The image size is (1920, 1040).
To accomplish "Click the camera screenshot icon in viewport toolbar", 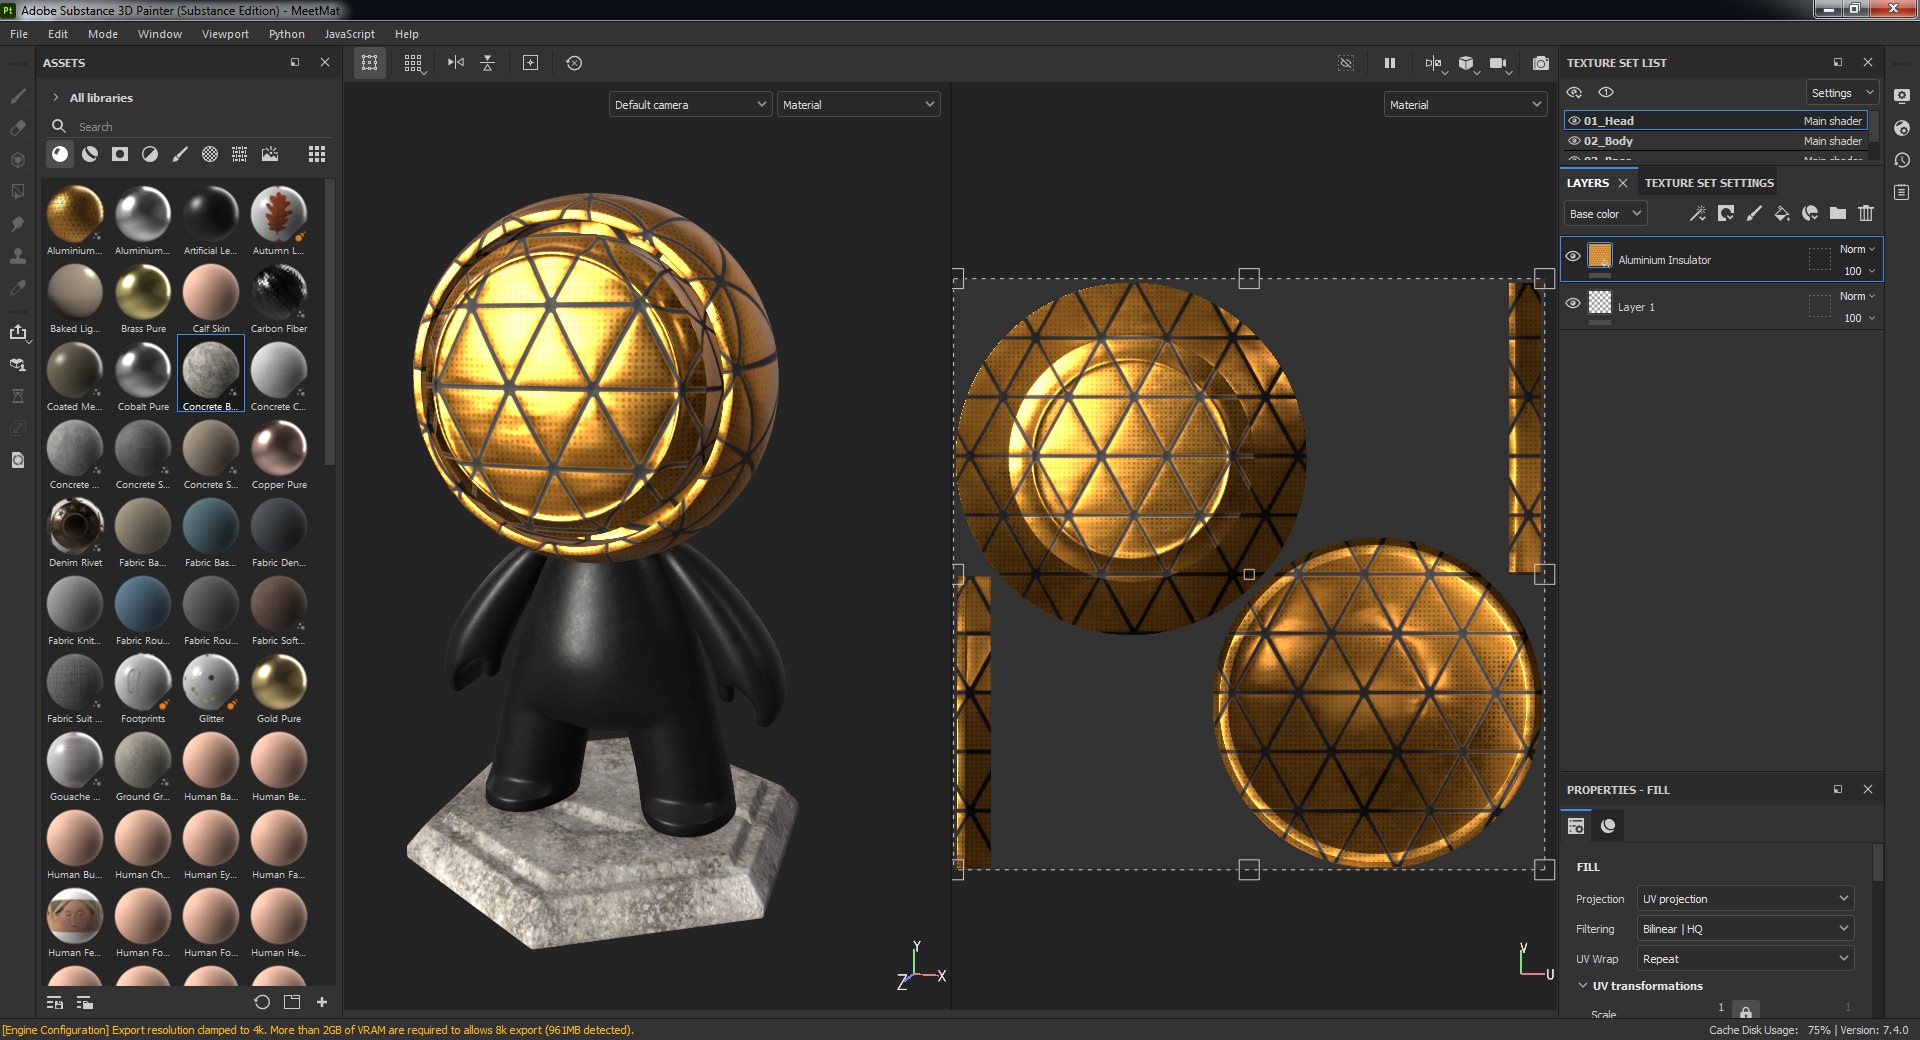I will 1541,63.
